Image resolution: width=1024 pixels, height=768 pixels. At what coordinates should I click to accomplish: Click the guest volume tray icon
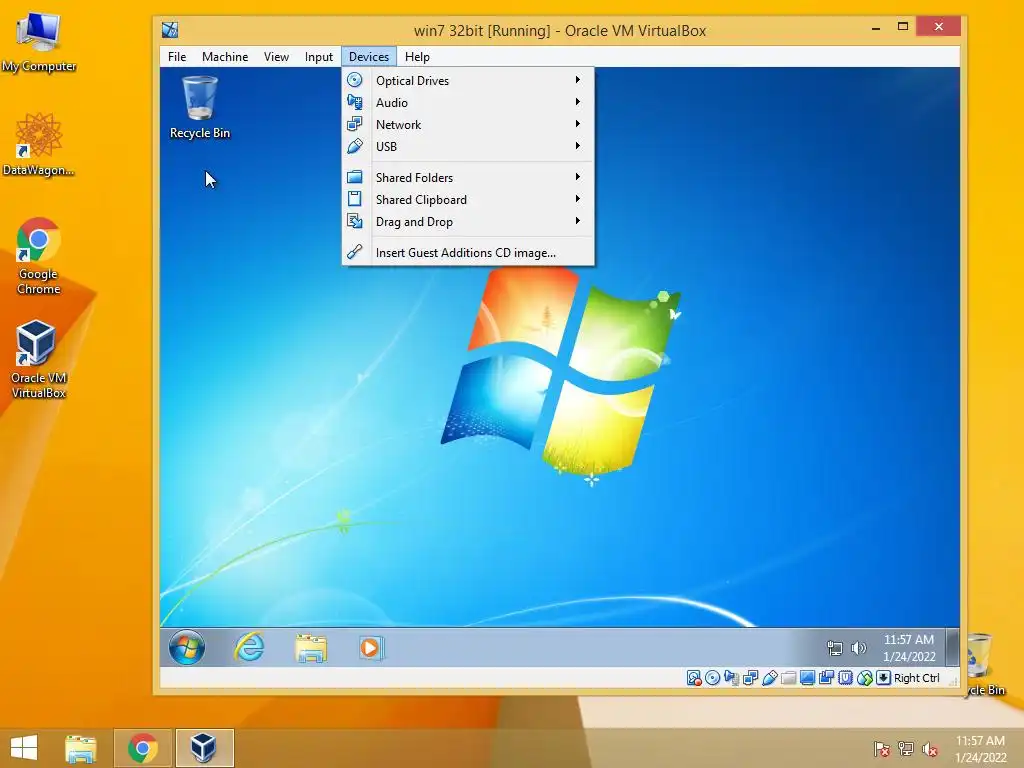tap(859, 648)
